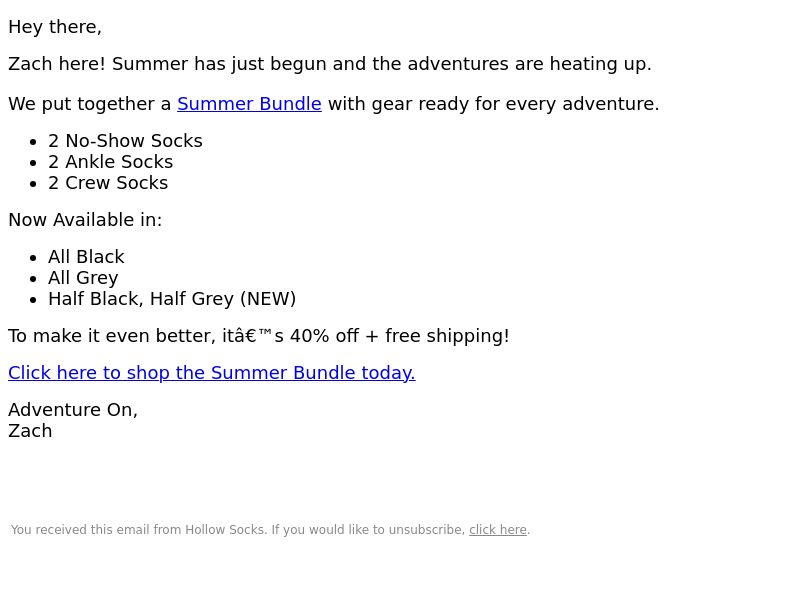The height and width of the screenshot is (600, 800).
Task: Select the All Black color option text
Action: click(x=86, y=257)
